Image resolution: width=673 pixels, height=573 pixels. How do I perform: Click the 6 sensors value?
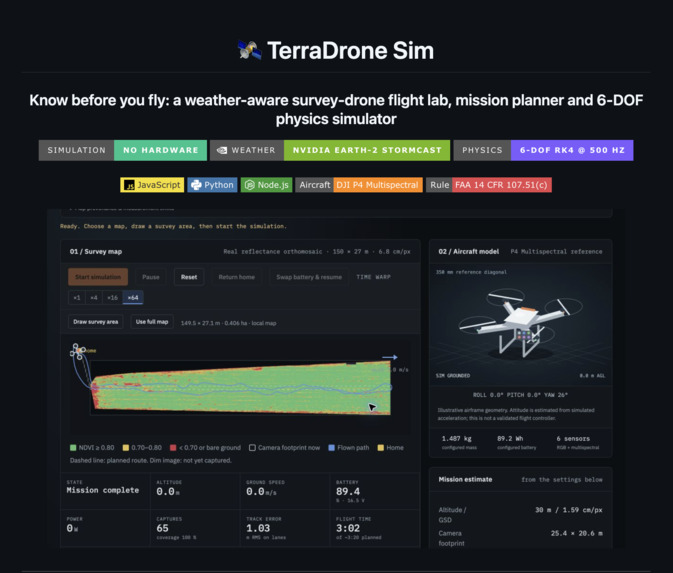(573, 439)
